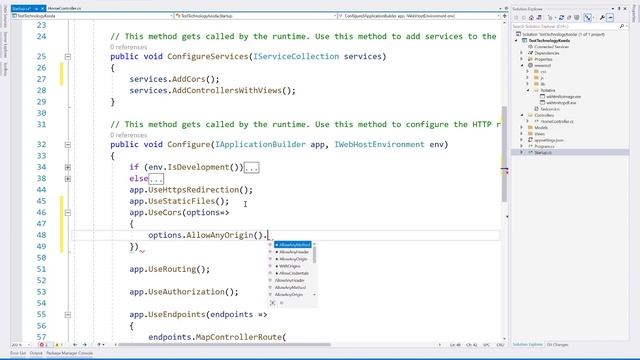Select the Rotativa folder

(545, 90)
